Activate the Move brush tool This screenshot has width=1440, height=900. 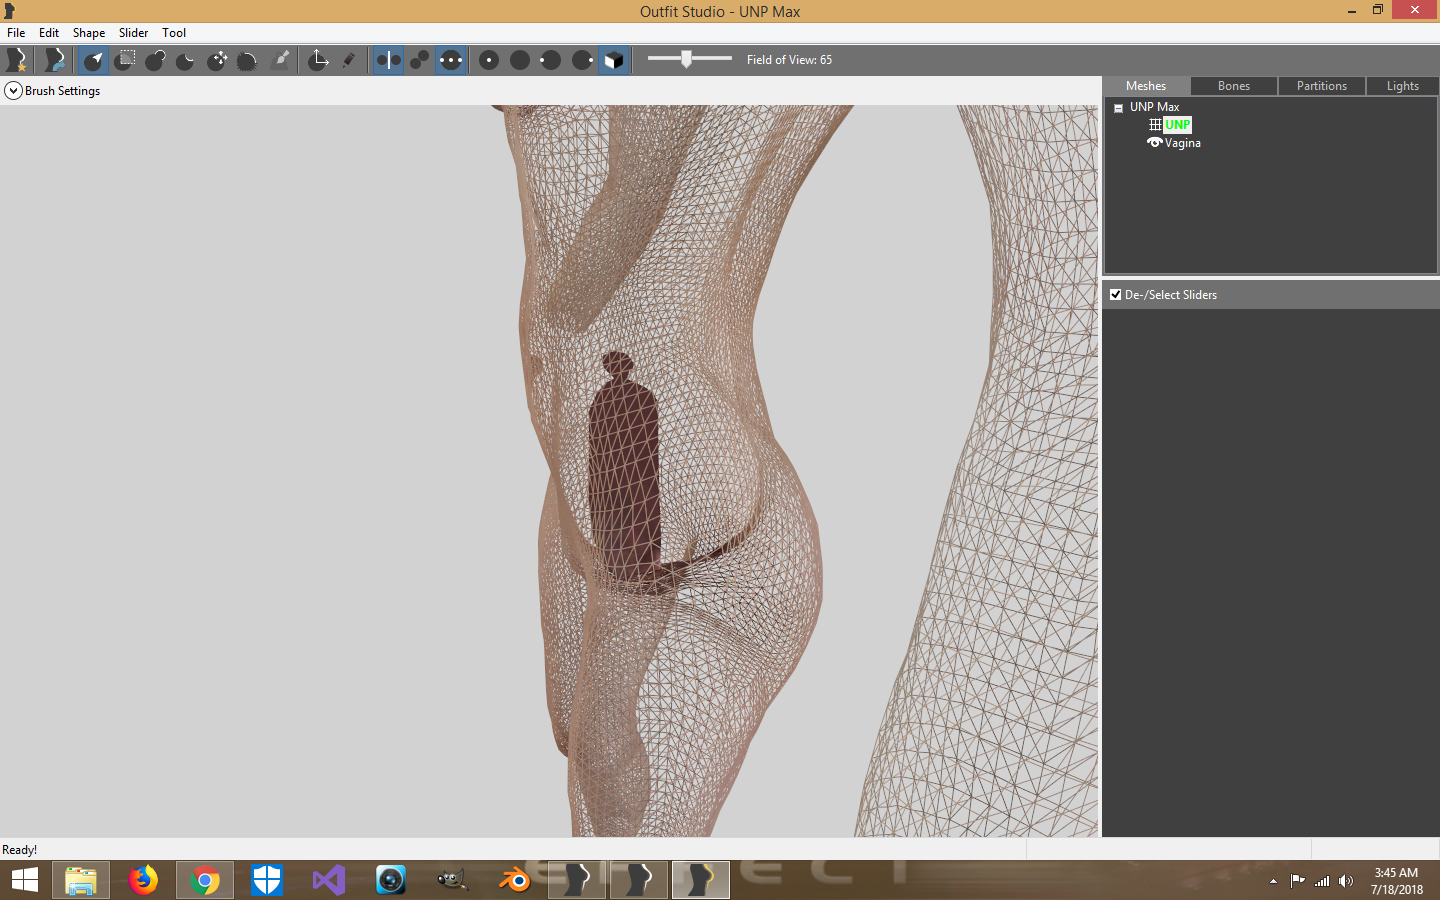[x=217, y=60]
